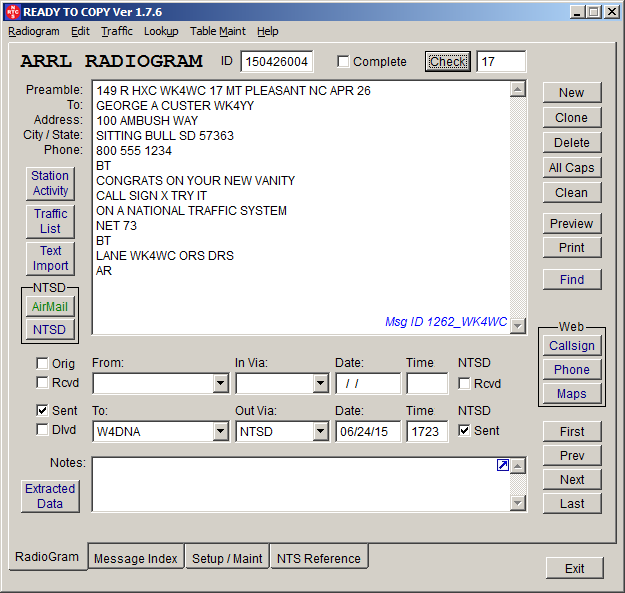The image size is (625, 593).
Task: Open Extracted Data
Action: click(50, 496)
